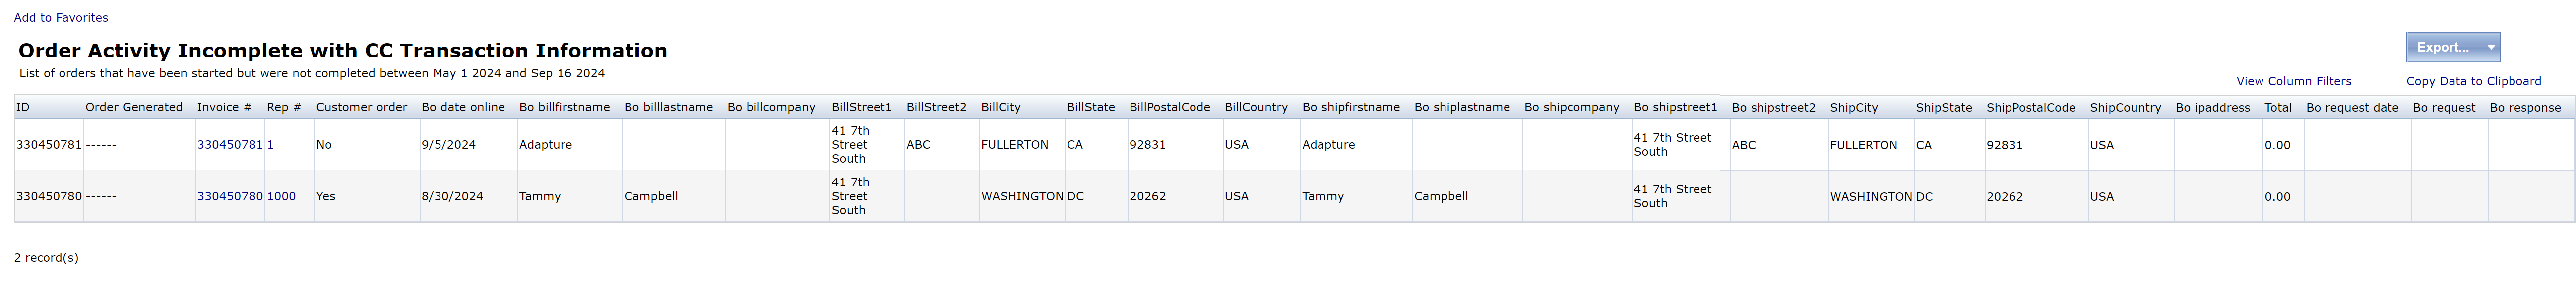2576x284 pixels.
Task: Click the Campbell bill last name cell
Action: point(651,196)
